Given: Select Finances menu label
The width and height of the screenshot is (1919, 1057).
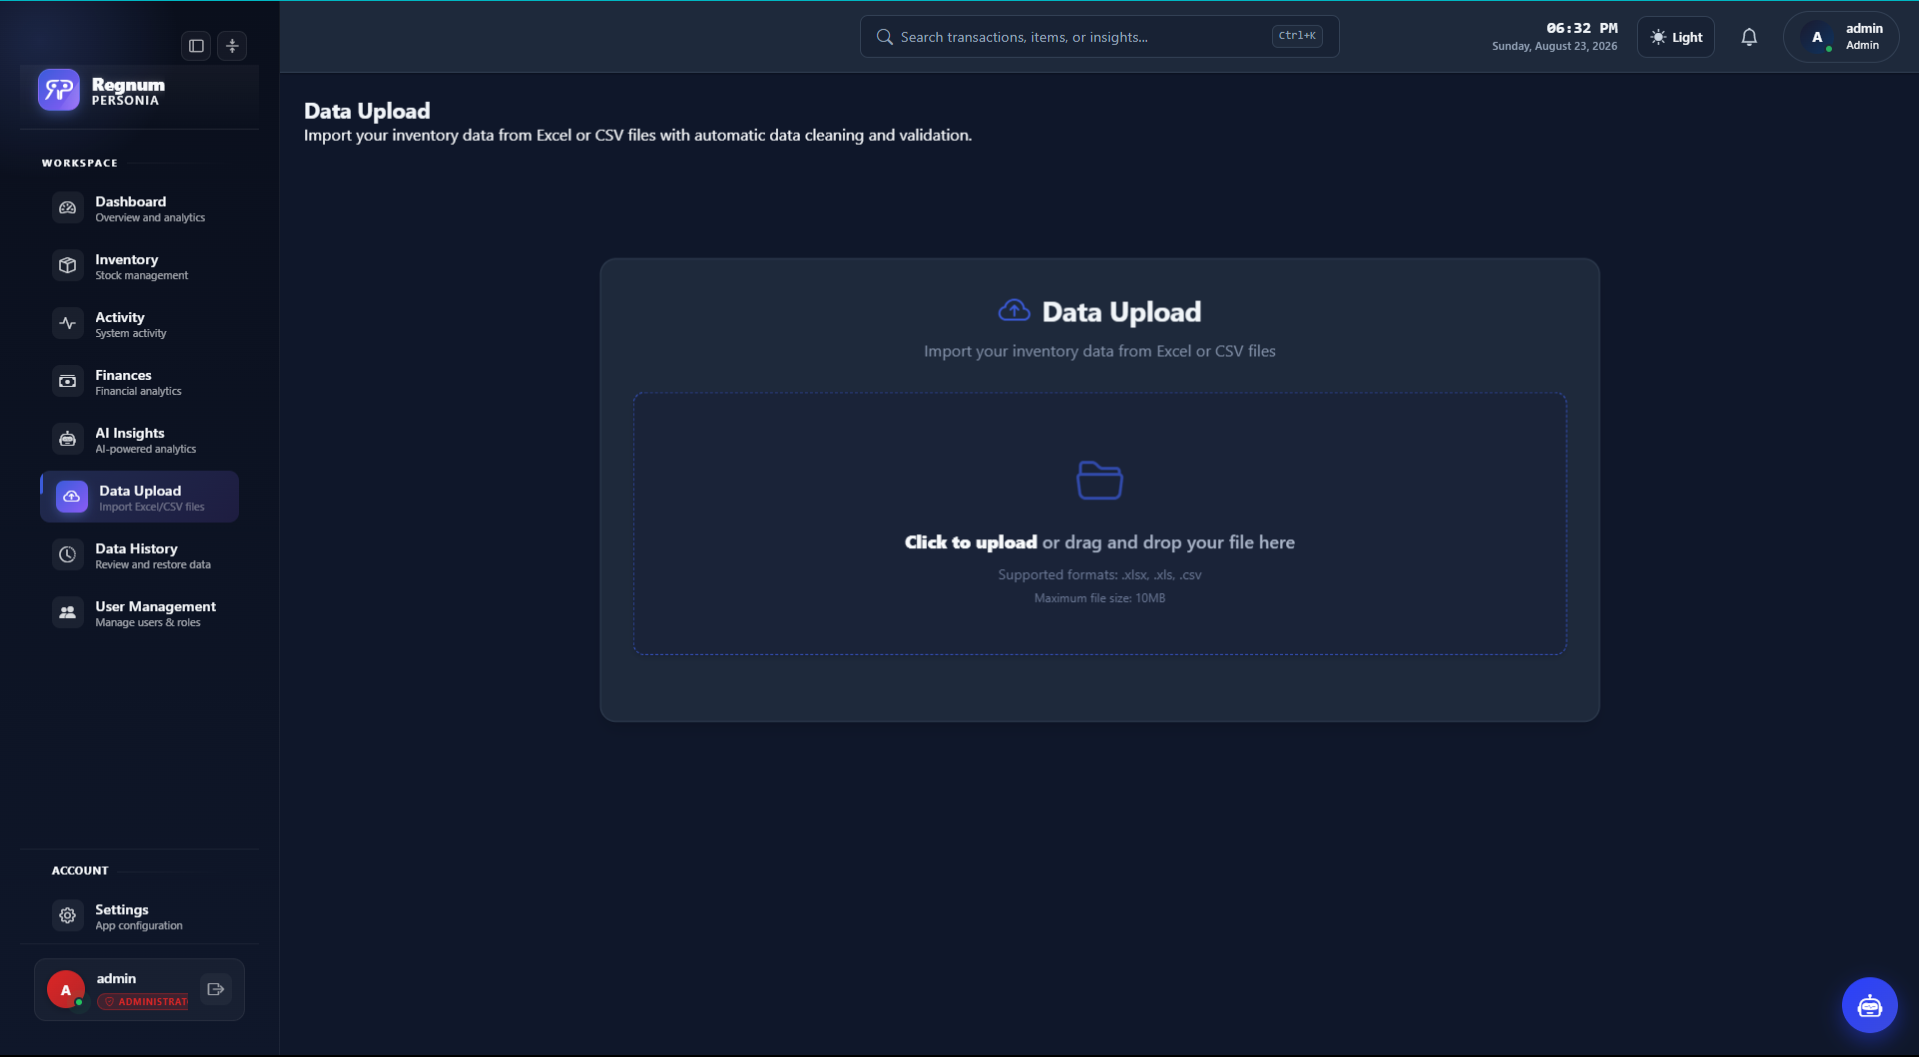Looking at the screenshot, I should 123,376.
